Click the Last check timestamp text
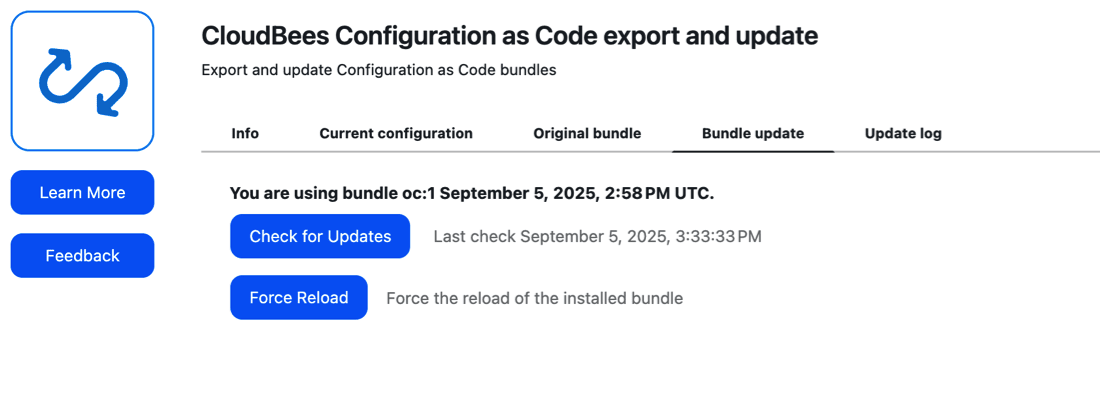 pyautogui.click(x=597, y=236)
